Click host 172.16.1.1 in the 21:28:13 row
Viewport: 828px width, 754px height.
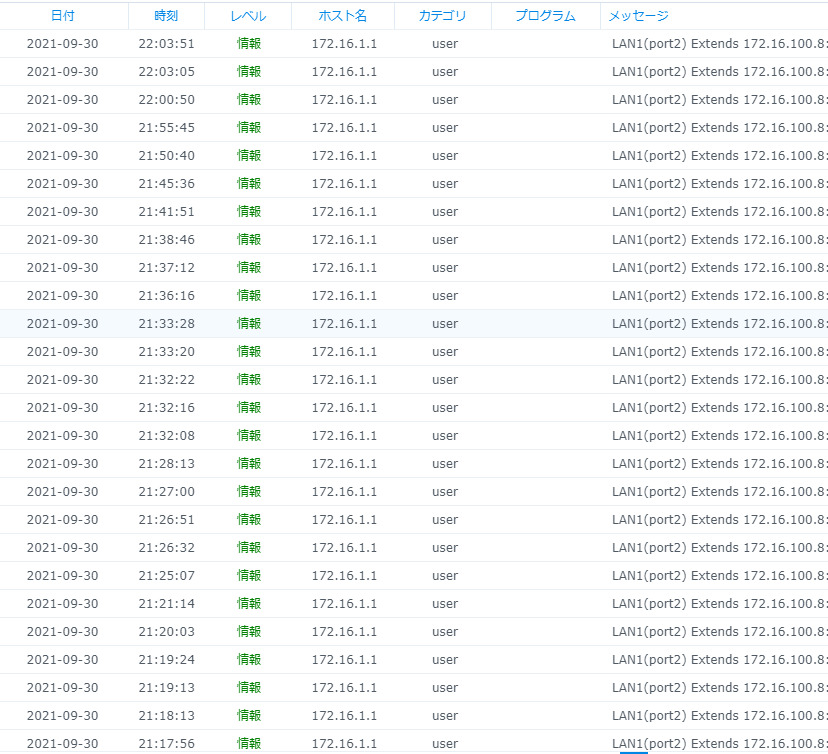344,464
